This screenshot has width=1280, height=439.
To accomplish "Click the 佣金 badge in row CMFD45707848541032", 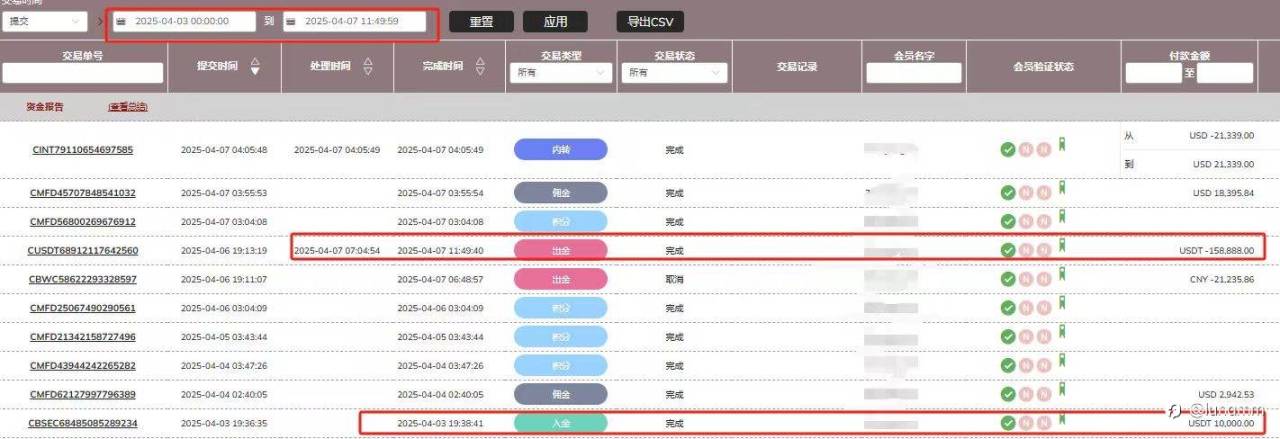I will coord(560,192).
